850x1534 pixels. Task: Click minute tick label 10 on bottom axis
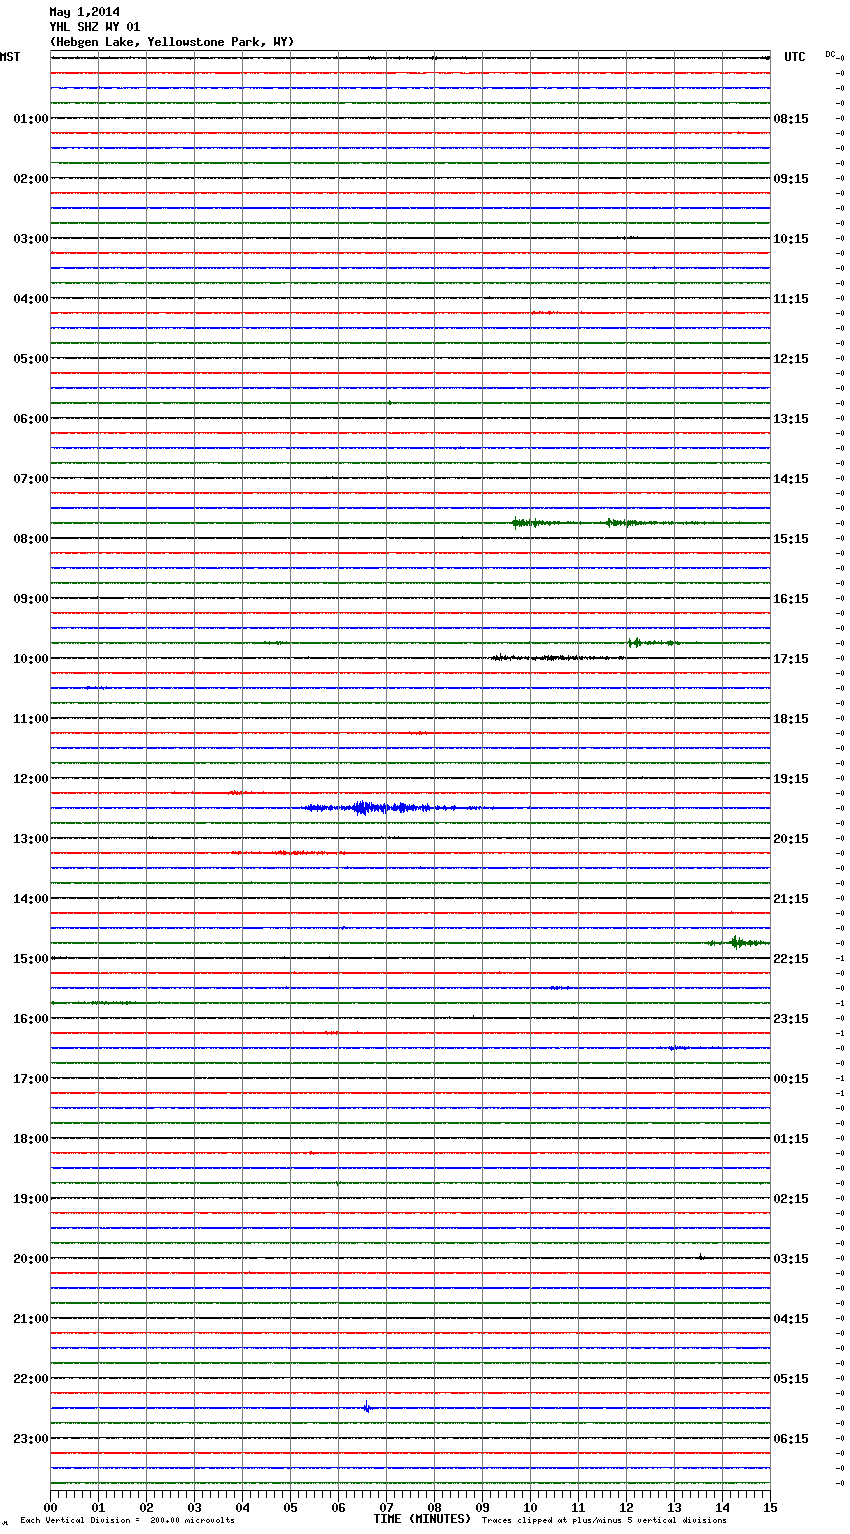click(530, 1507)
